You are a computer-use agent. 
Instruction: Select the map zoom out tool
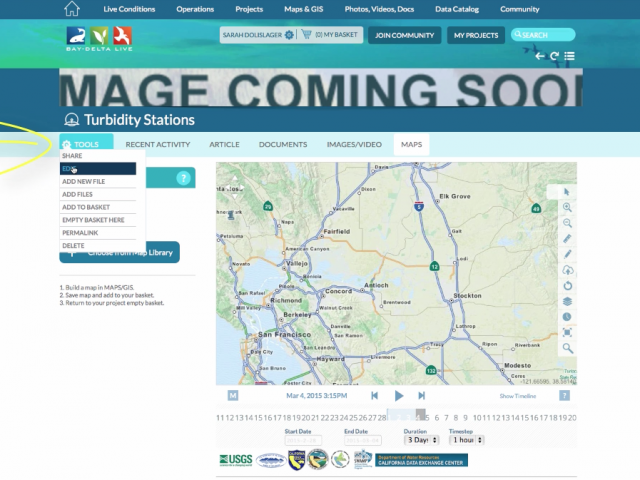567,223
